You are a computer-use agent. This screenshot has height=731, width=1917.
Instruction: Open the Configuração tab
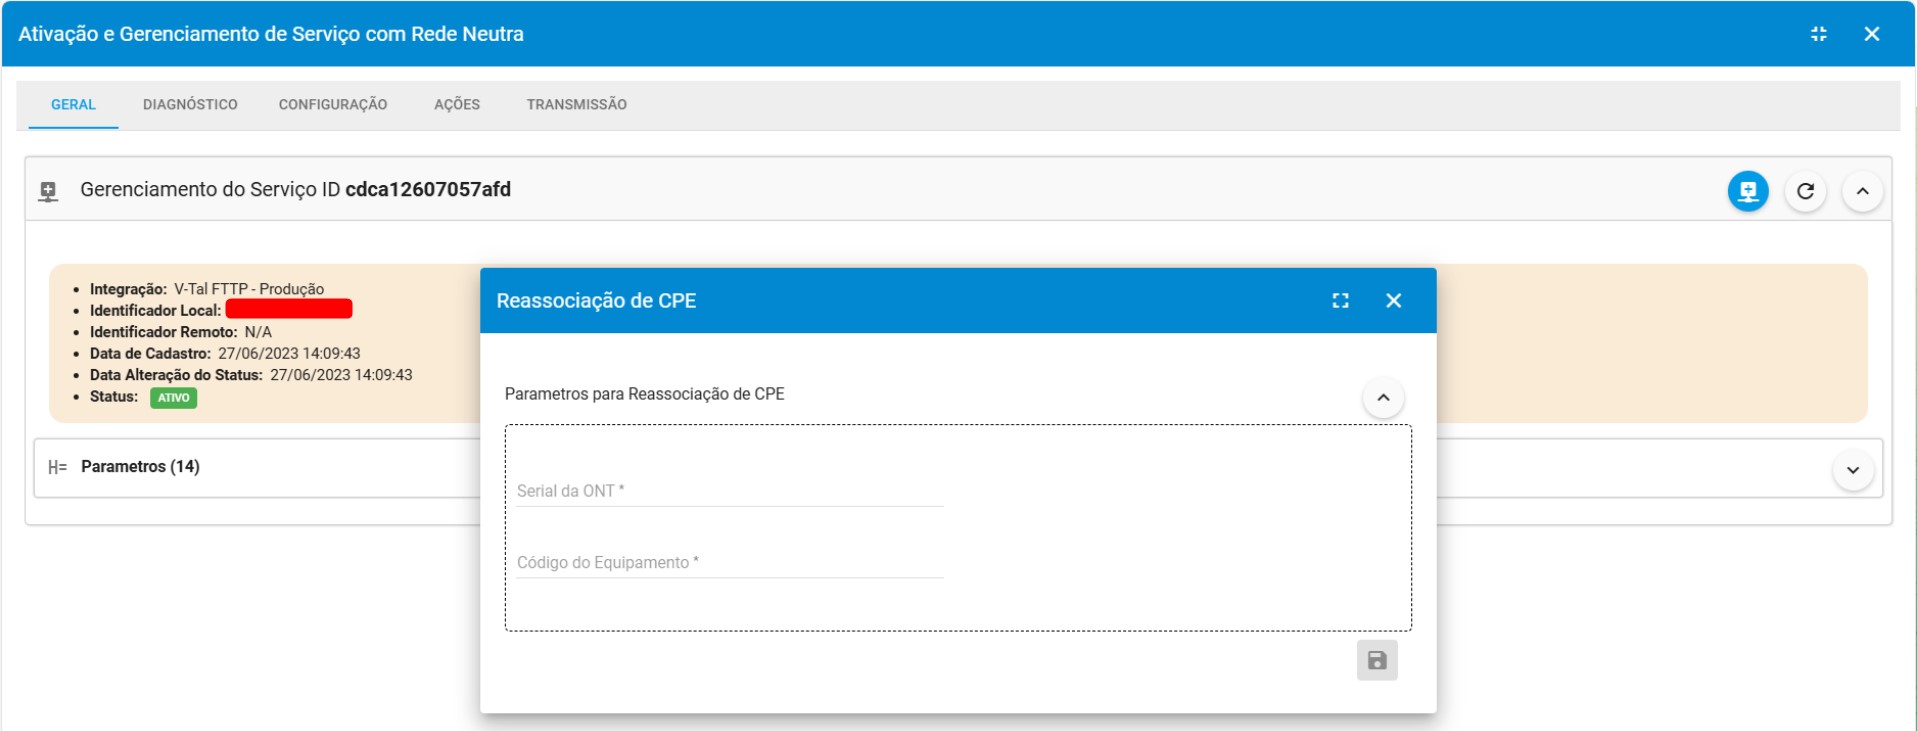[x=332, y=104]
